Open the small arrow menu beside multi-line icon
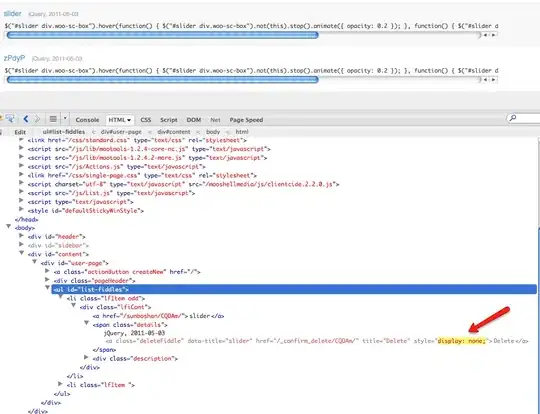Image resolution: width=540 pixels, height=414 pixels. point(65,118)
